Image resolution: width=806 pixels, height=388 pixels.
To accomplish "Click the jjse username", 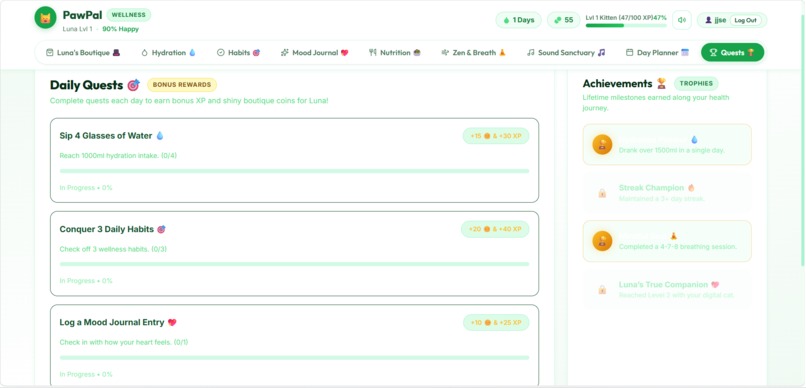I will [x=721, y=20].
